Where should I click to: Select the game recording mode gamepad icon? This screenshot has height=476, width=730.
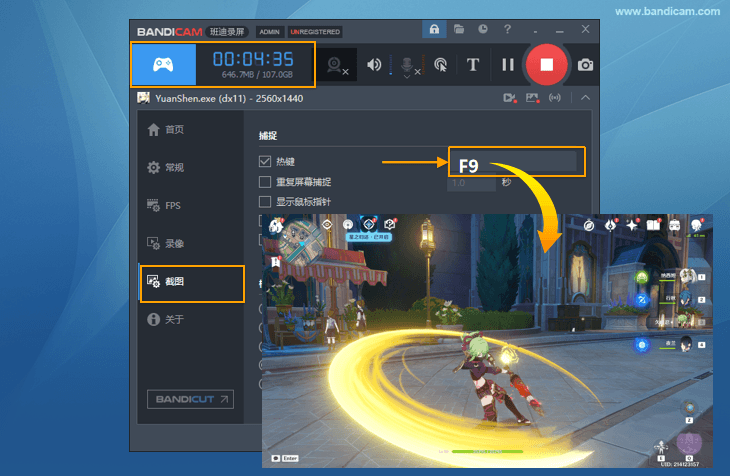pyautogui.click(x=163, y=64)
